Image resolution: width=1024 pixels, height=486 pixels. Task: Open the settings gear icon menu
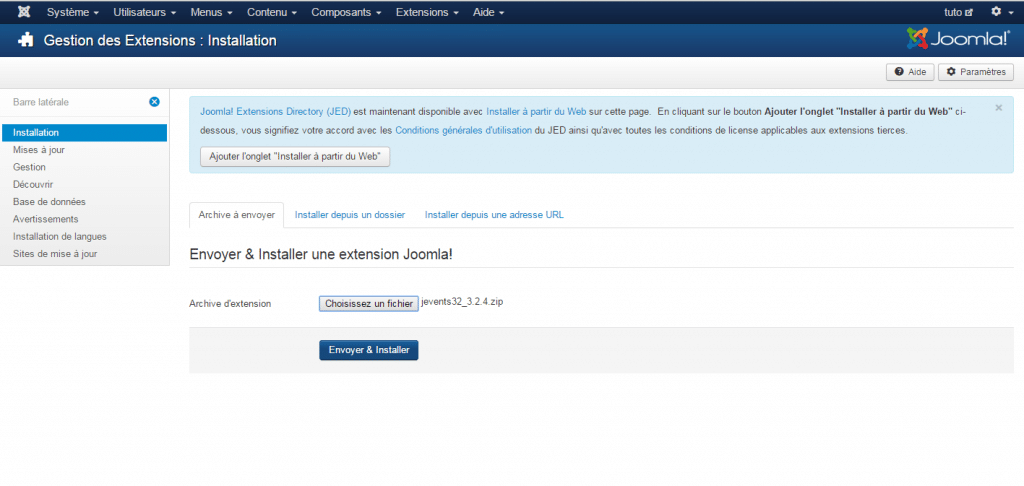[x=999, y=12]
